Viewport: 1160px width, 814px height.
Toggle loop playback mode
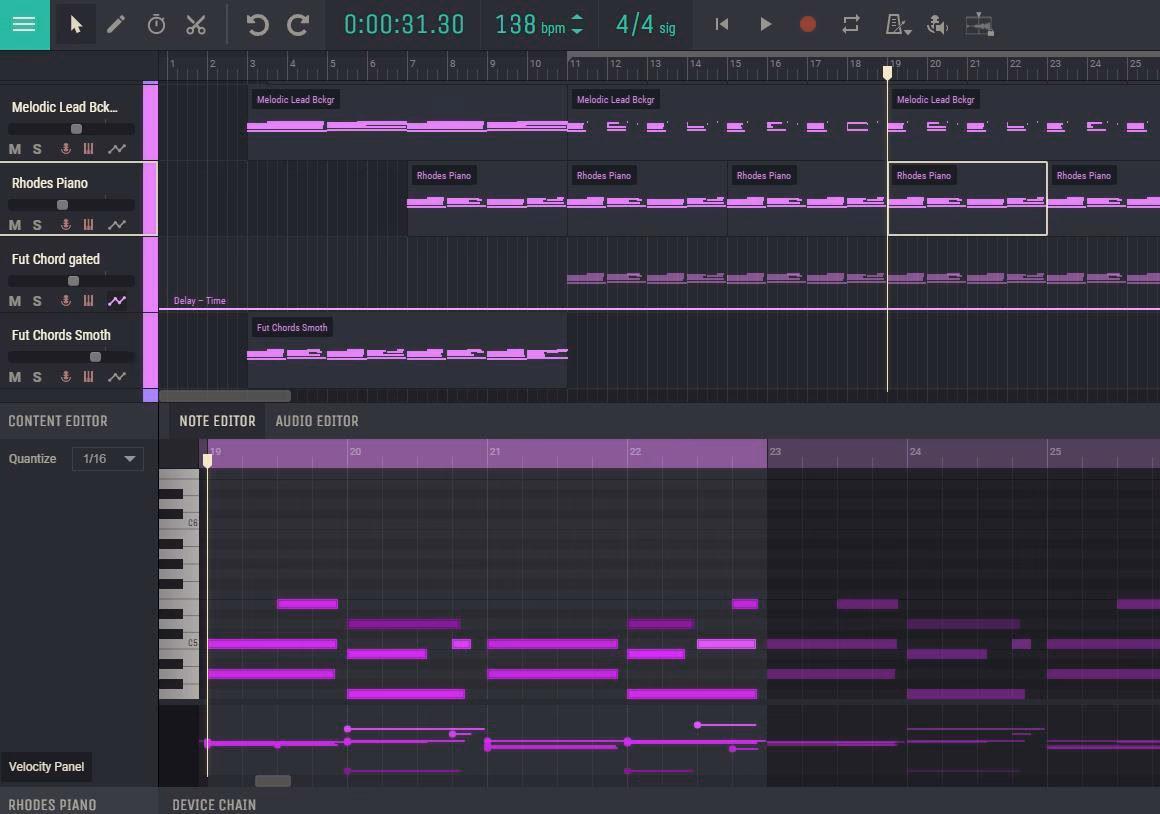pyautogui.click(x=851, y=24)
